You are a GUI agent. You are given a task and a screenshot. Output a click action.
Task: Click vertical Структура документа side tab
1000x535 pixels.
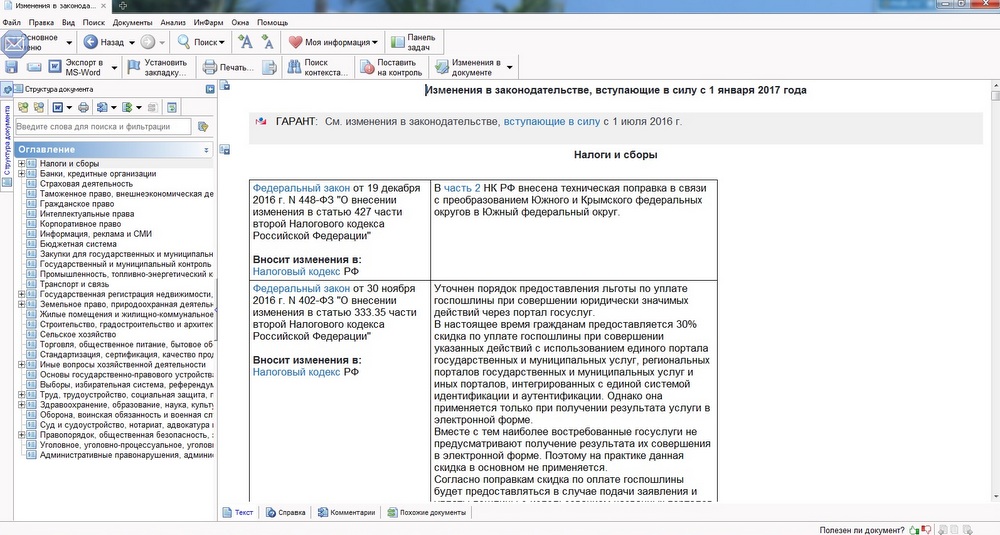6,140
